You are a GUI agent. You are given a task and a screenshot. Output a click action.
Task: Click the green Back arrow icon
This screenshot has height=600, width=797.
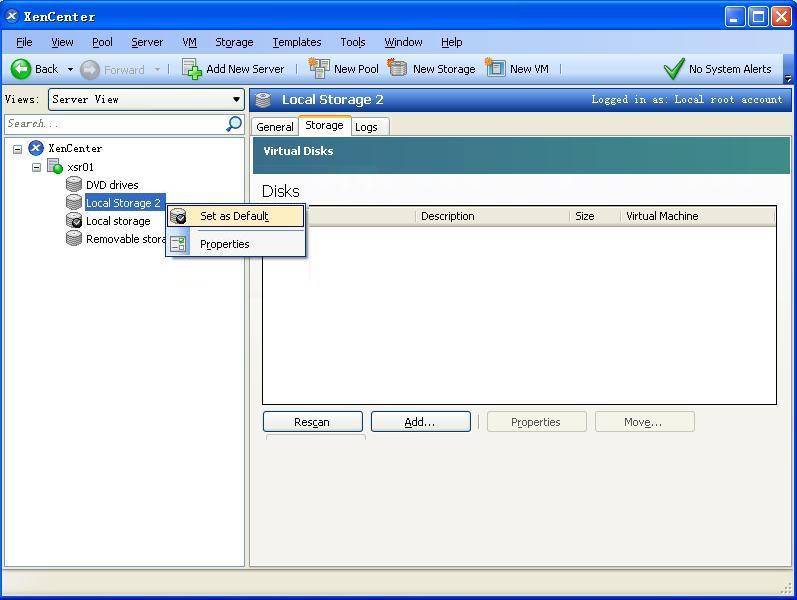click(x=21, y=69)
